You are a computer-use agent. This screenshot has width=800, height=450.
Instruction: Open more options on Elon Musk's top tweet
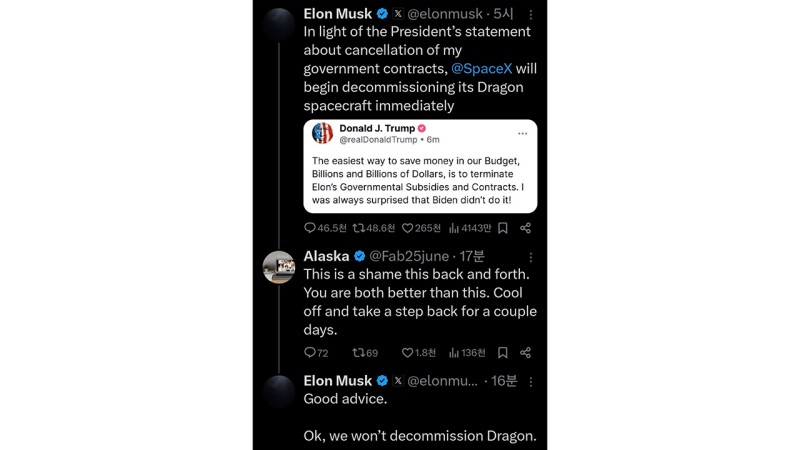click(531, 15)
